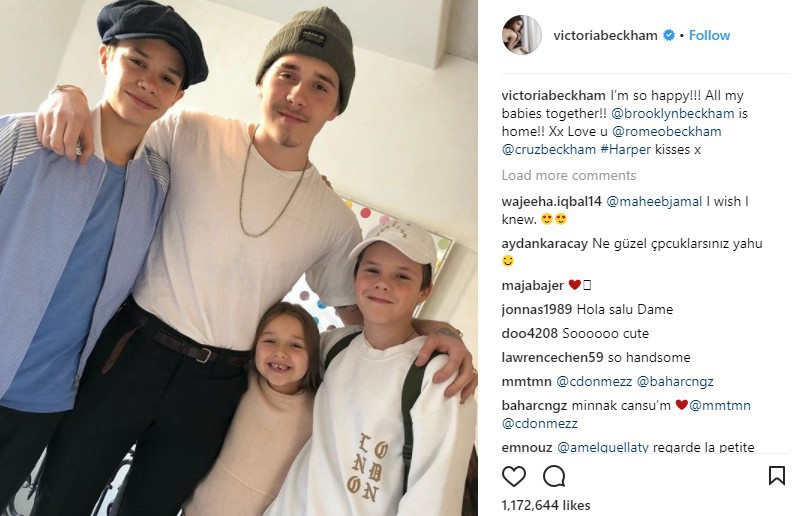Viewport: 795px width, 516px height.
Task: Open commenter wajeeha.iqbal14's profile
Action: (552, 201)
